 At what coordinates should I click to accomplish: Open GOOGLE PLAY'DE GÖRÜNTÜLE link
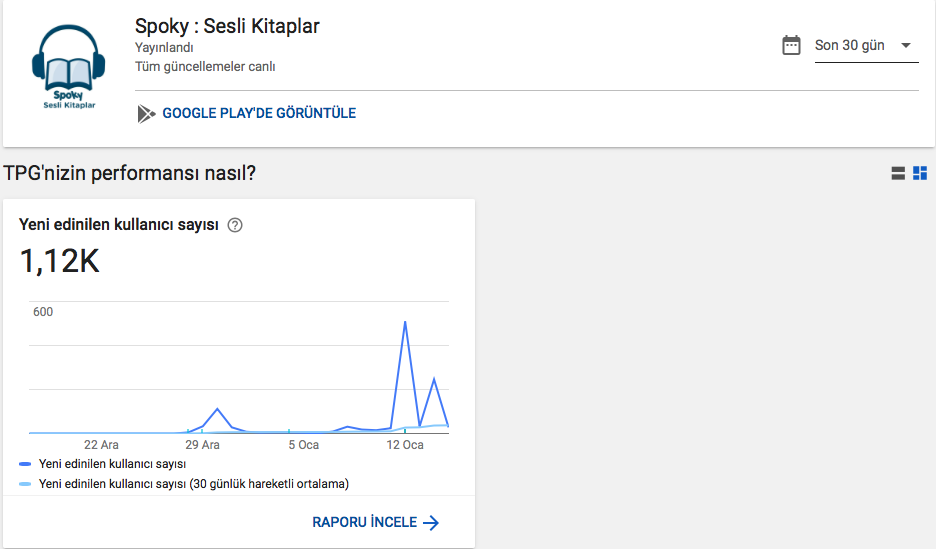(259, 113)
